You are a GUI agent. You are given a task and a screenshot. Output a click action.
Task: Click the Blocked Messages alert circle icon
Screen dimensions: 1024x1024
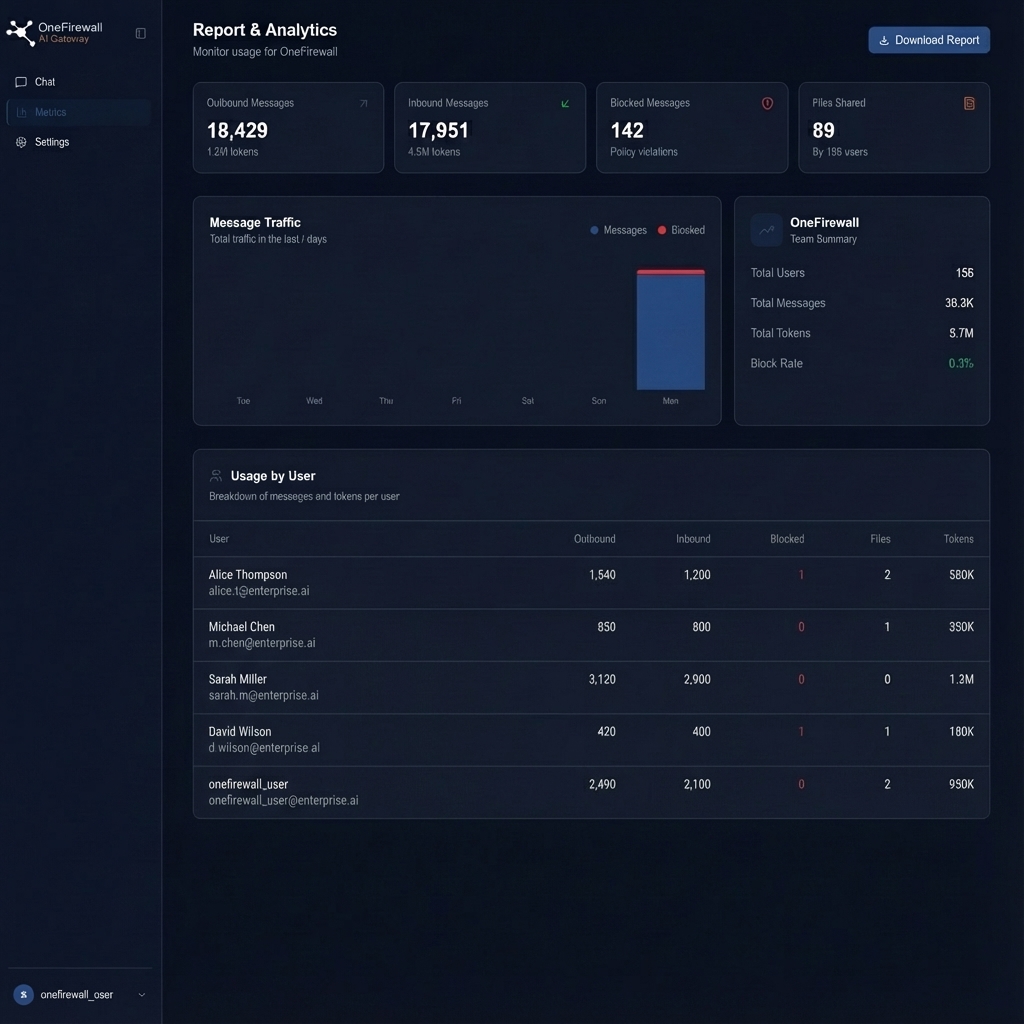[766, 103]
